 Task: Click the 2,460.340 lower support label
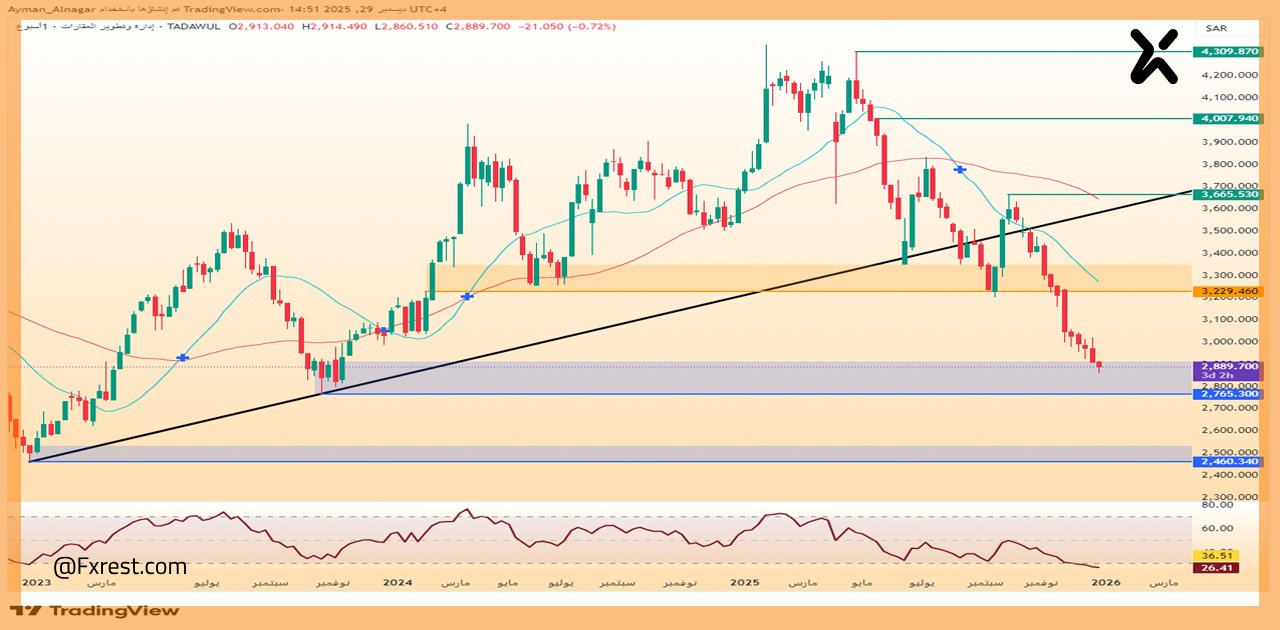[x=1229, y=461]
